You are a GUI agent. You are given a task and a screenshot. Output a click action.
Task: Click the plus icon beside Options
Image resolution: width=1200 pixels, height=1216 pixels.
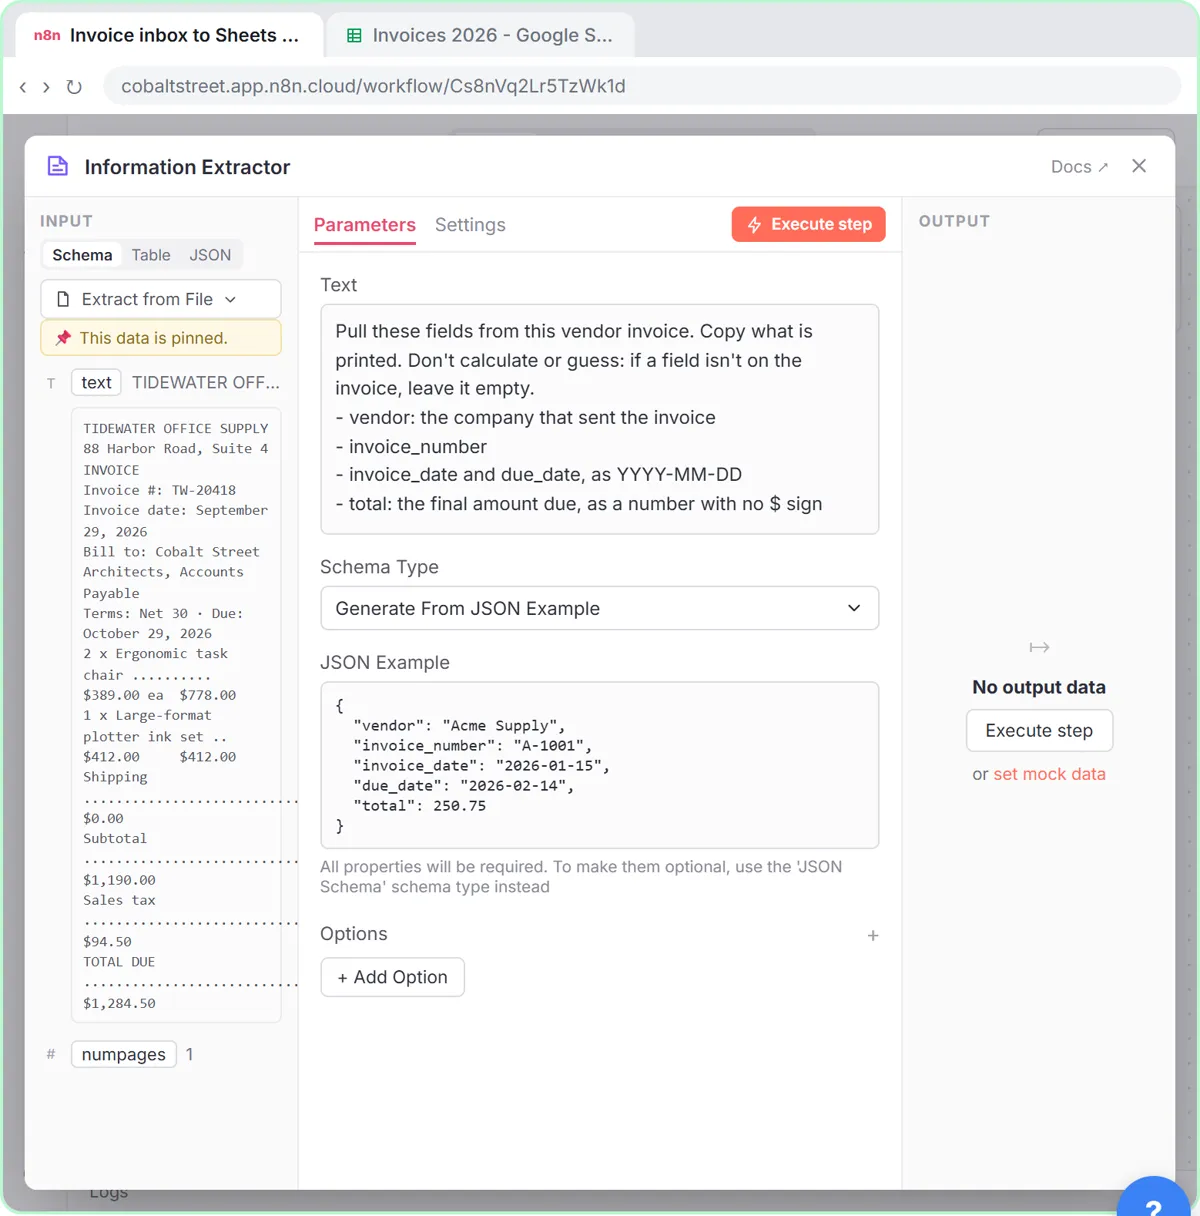coord(873,936)
